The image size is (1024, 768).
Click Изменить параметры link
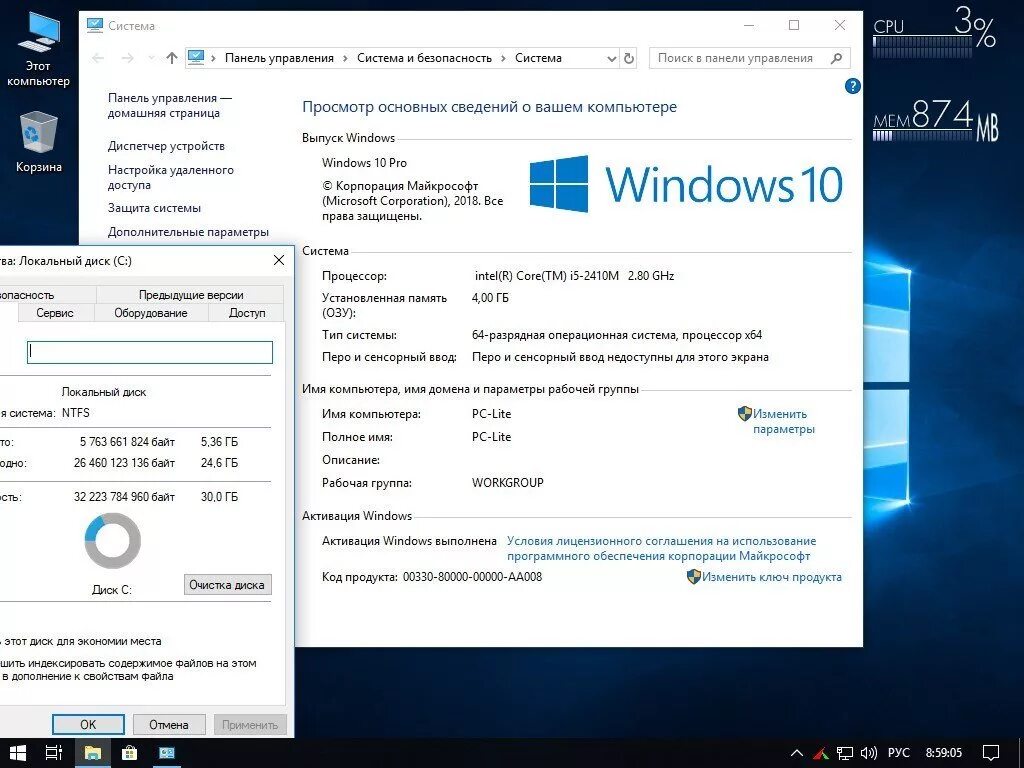782,421
